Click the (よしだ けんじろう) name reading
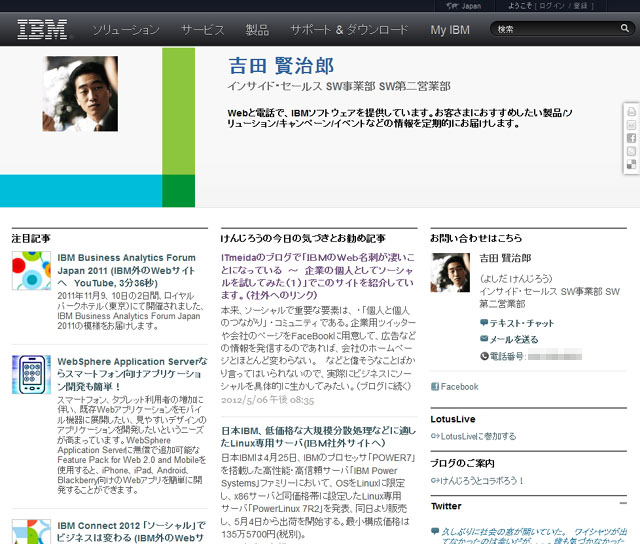The image size is (640, 544). click(516, 278)
